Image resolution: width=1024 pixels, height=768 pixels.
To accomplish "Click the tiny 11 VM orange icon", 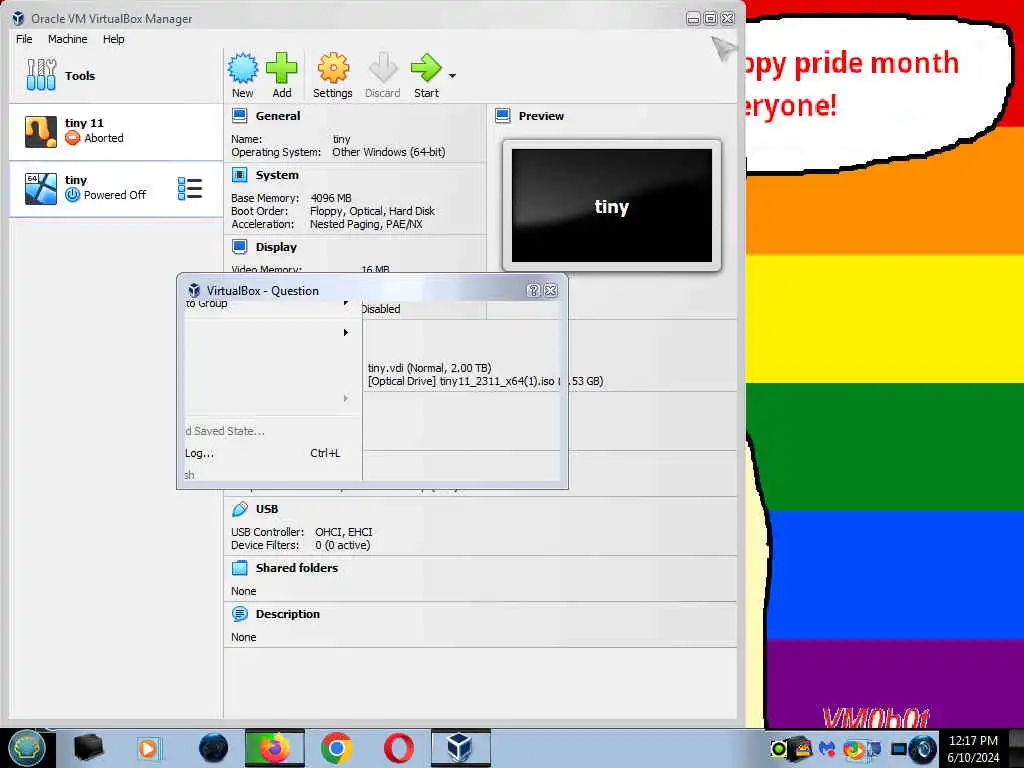I will click(40, 131).
